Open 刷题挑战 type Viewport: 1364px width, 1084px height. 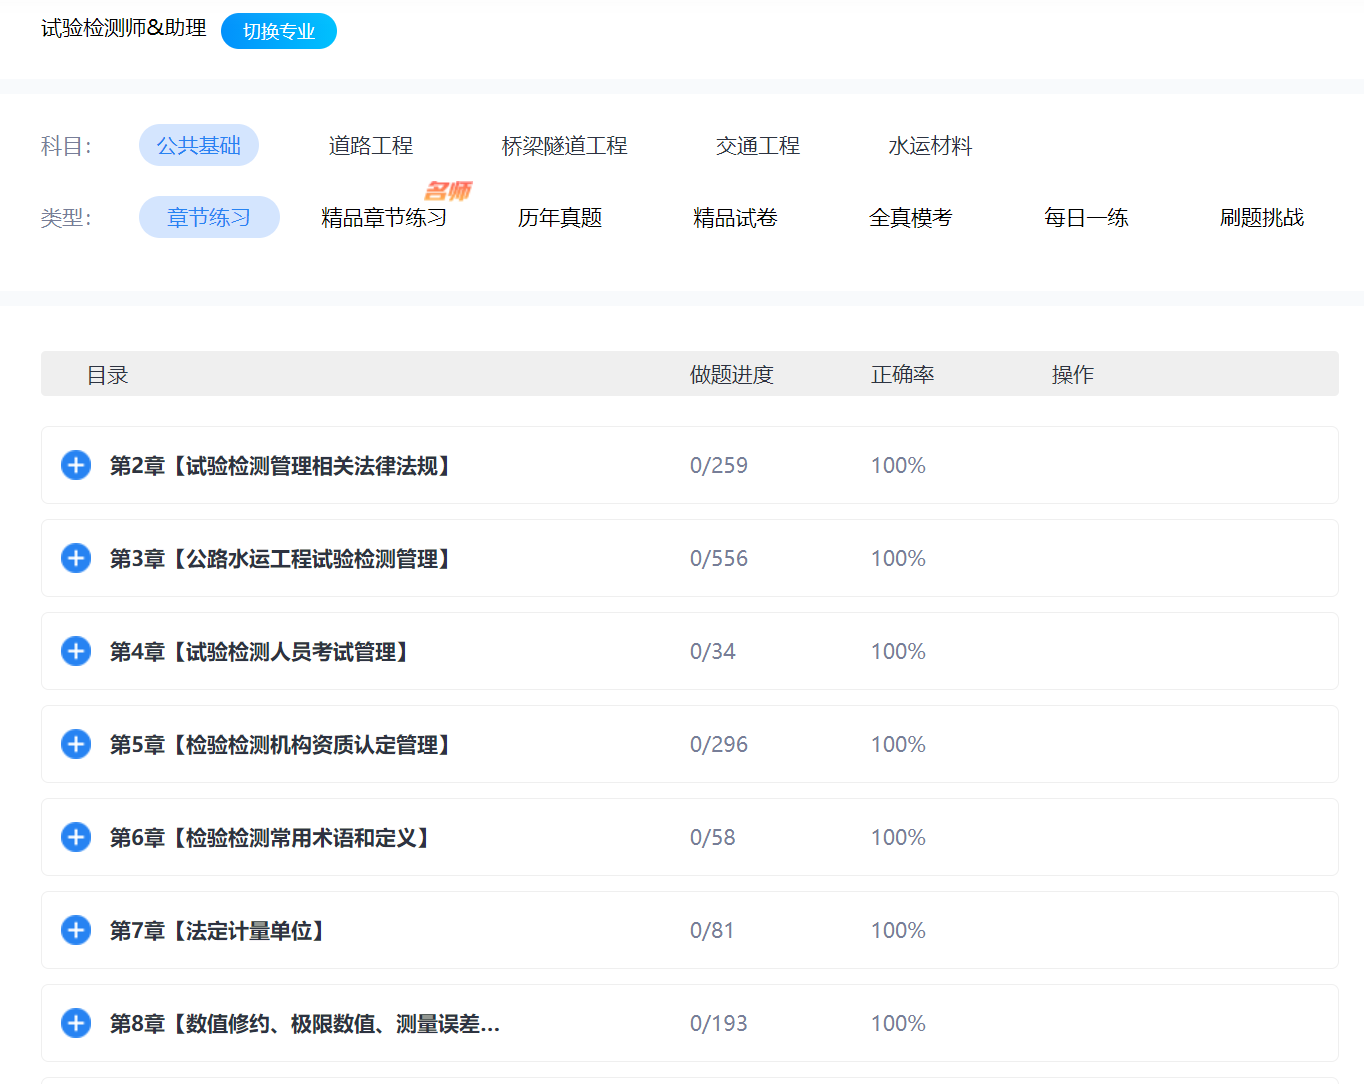coord(1262,218)
